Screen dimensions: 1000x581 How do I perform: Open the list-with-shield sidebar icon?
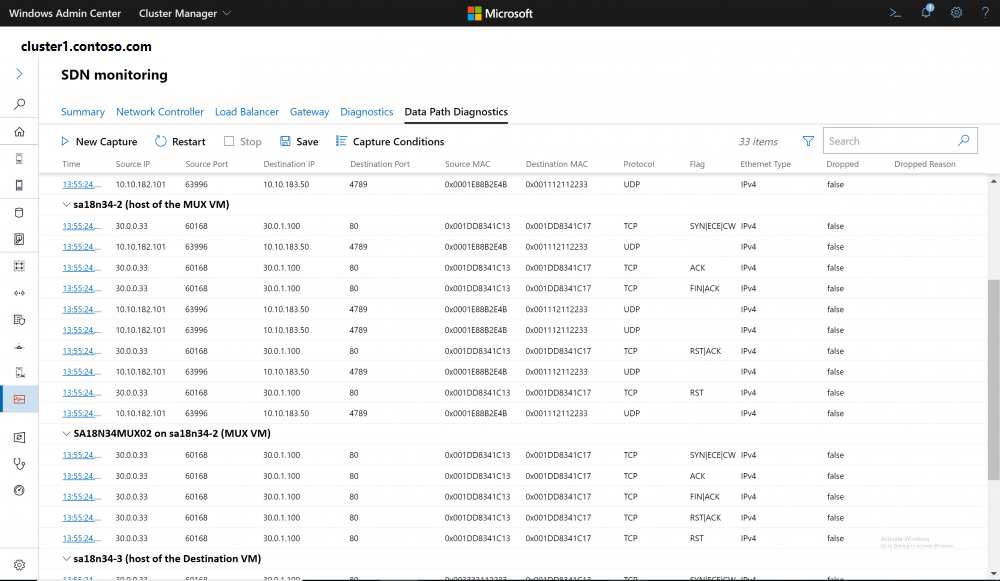pyautogui.click(x=19, y=320)
